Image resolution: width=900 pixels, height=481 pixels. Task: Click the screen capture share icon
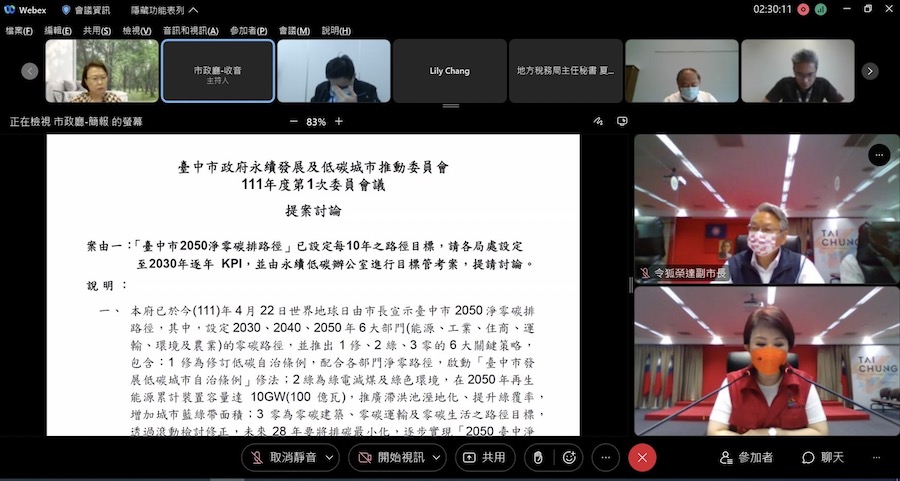(622, 121)
